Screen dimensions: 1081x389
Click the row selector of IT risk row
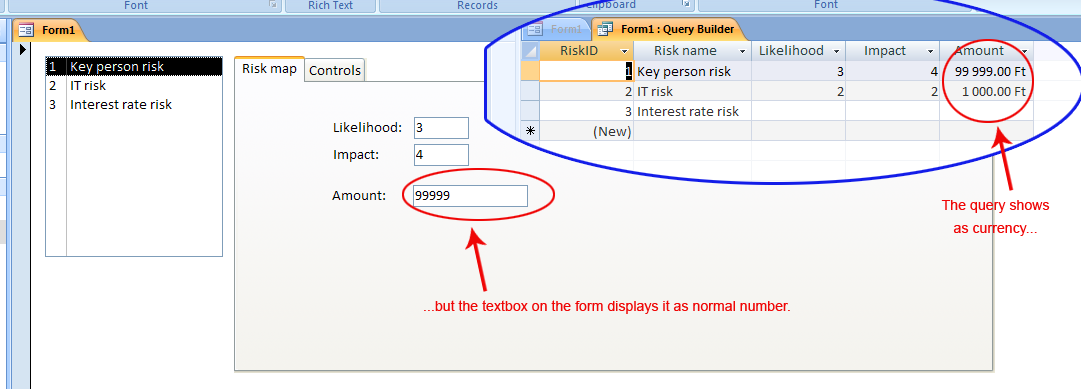pyautogui.click(x=529, y=91)
